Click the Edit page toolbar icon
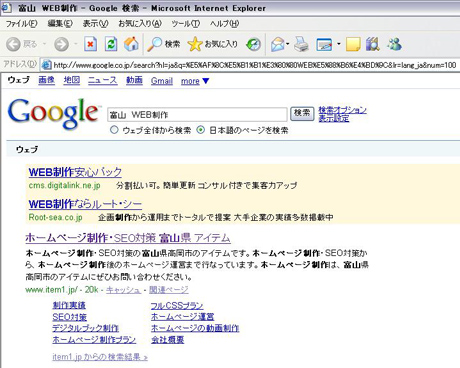The width and height of the screenshot is (460, 368). tap(324, 44)
